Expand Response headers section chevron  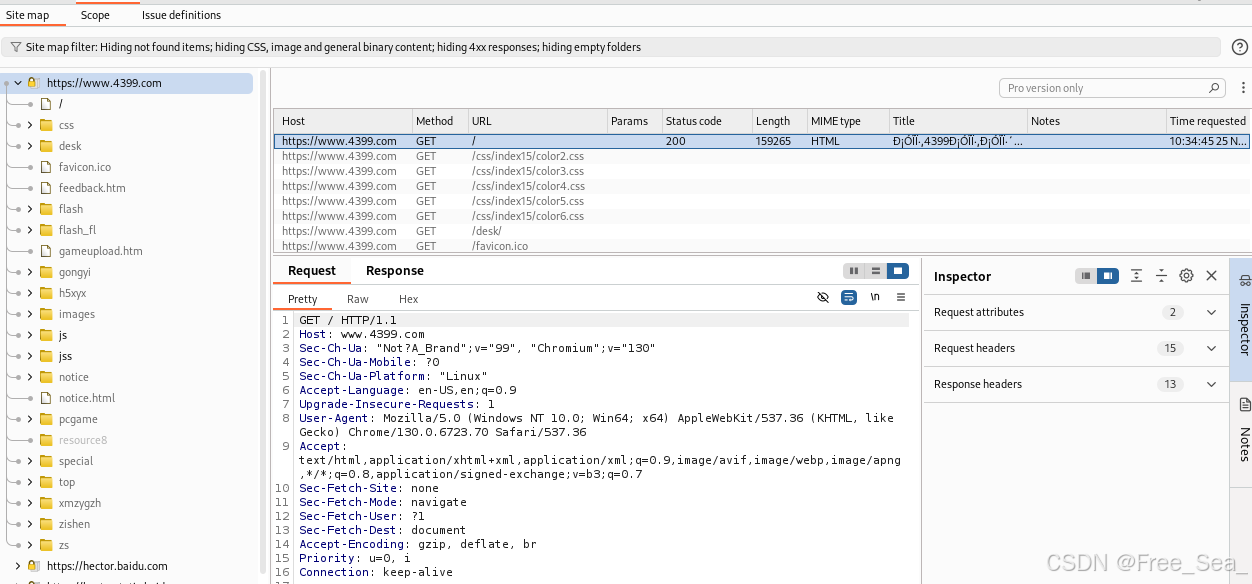(1211, 384)
